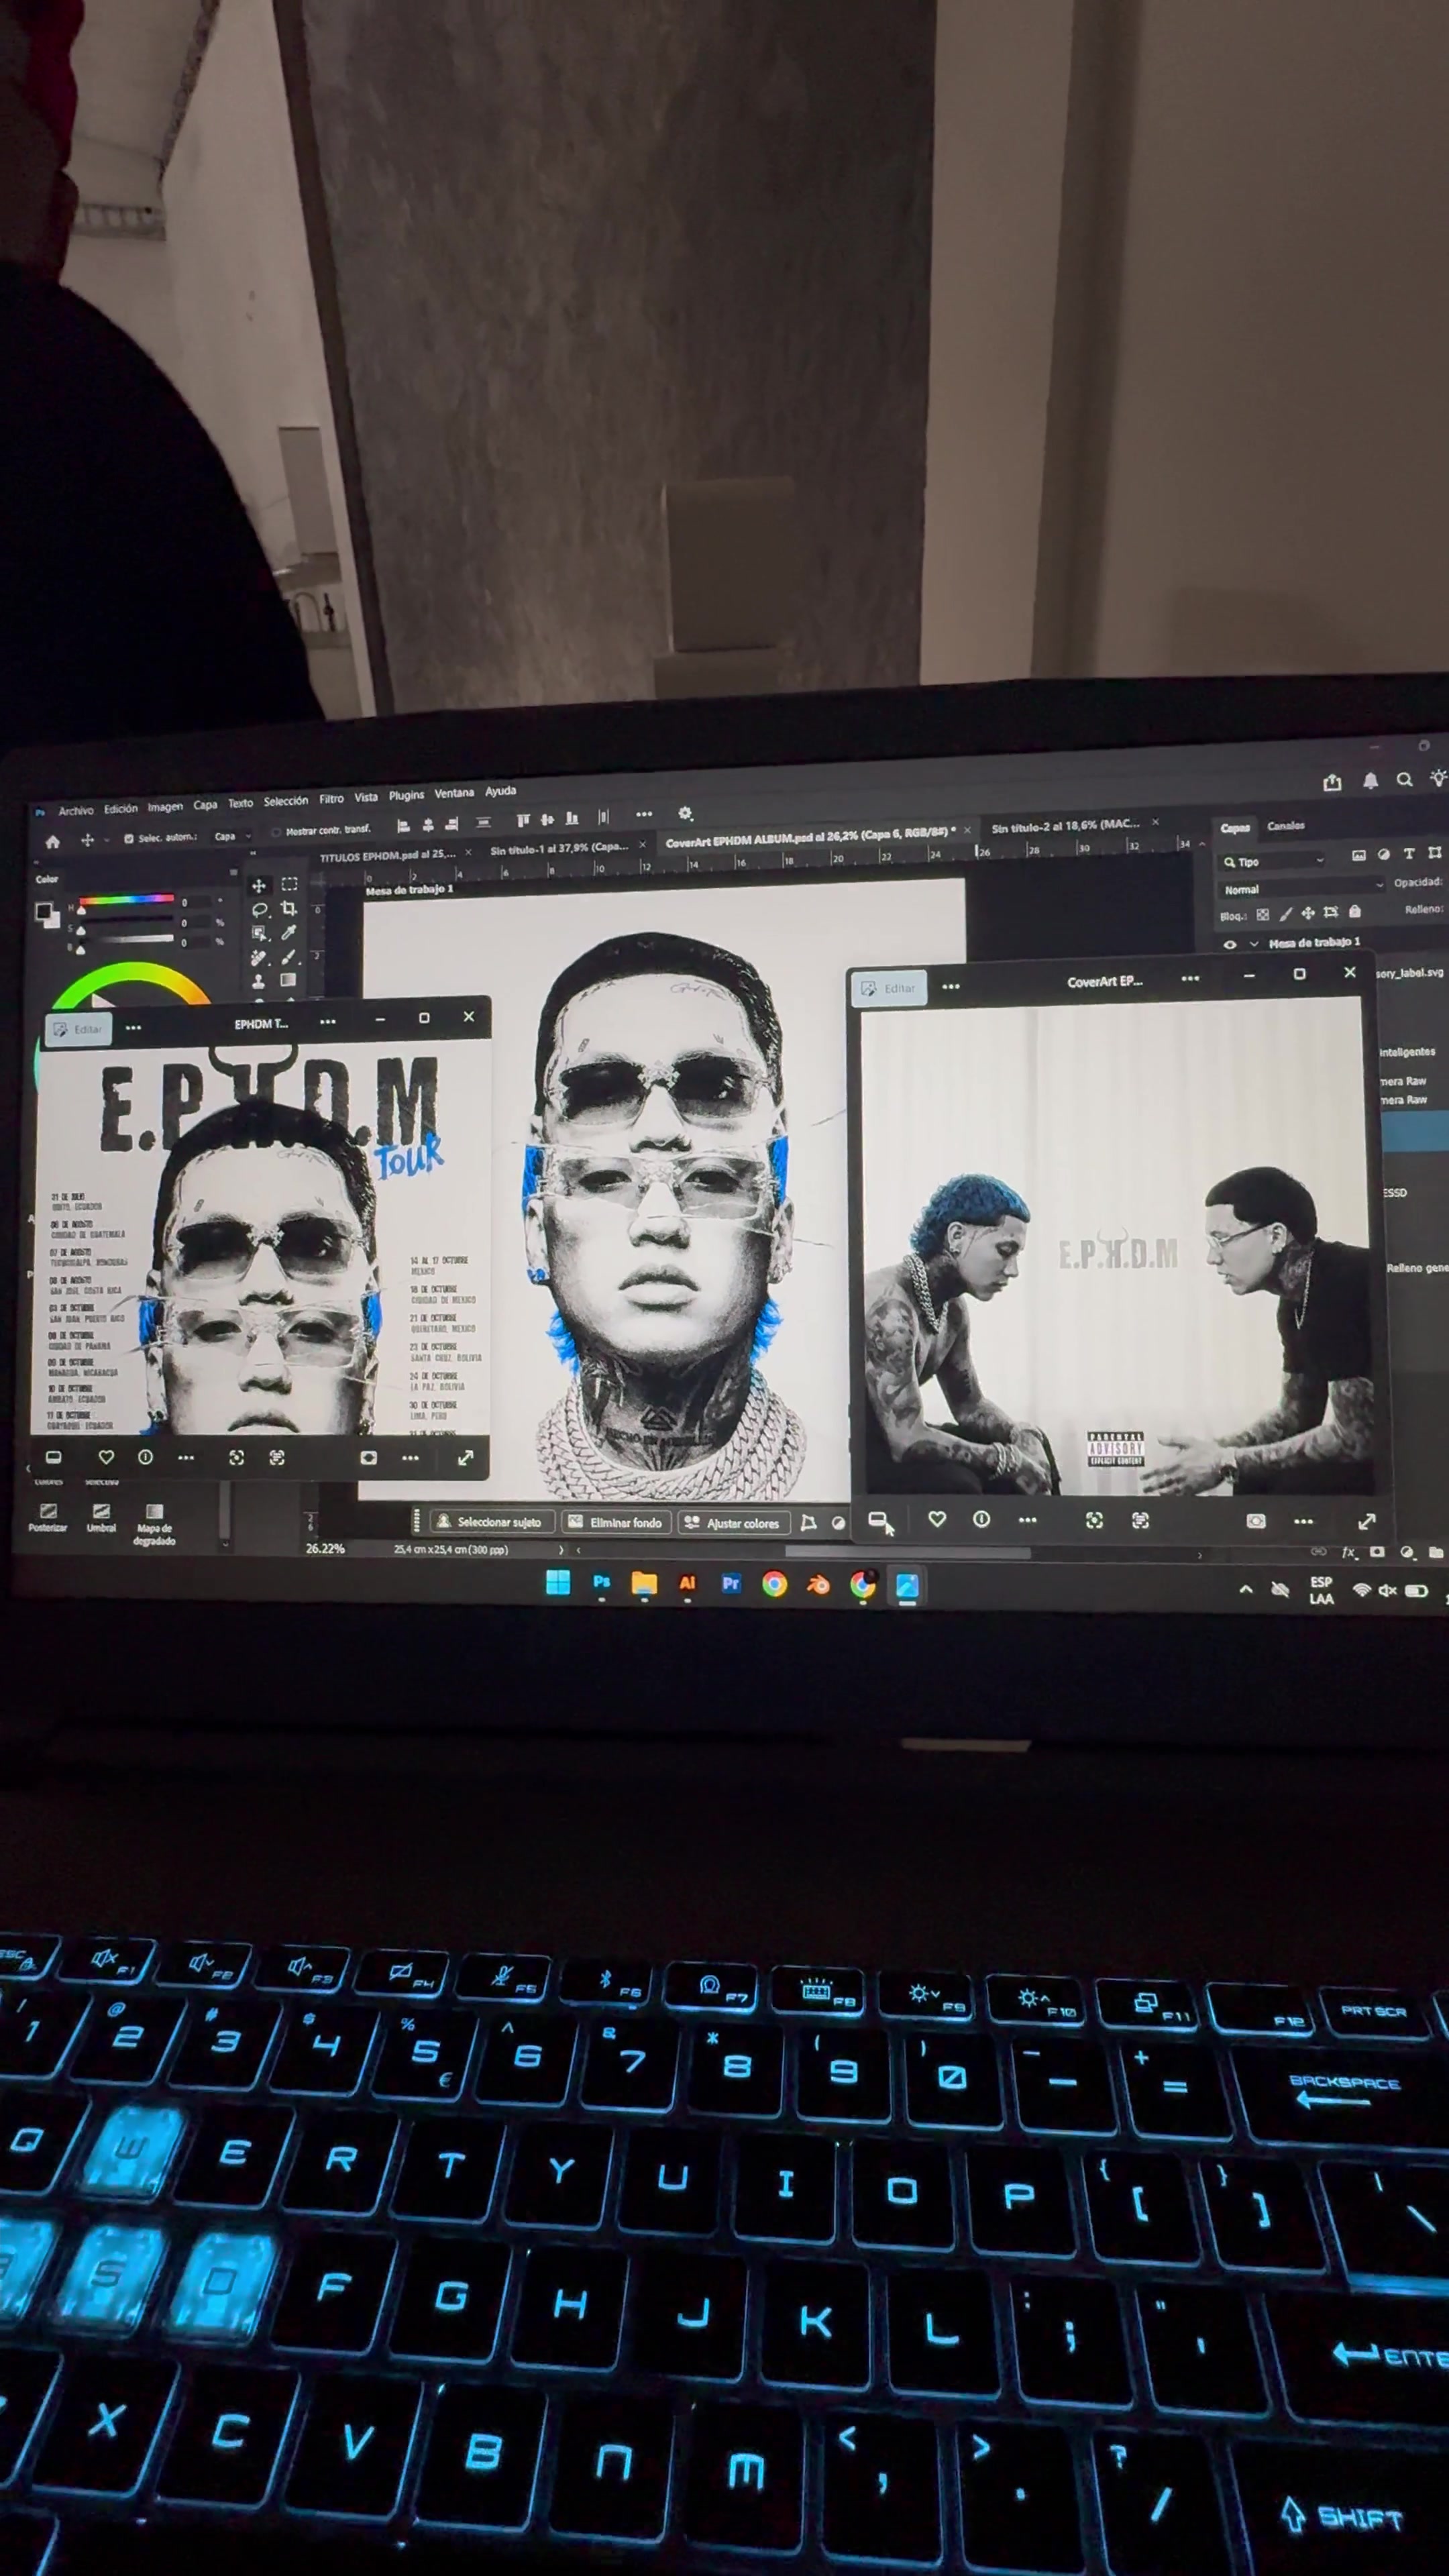Click the align left edges icon
Screen dimensions: 1449x2576
[x=403, y=826]
